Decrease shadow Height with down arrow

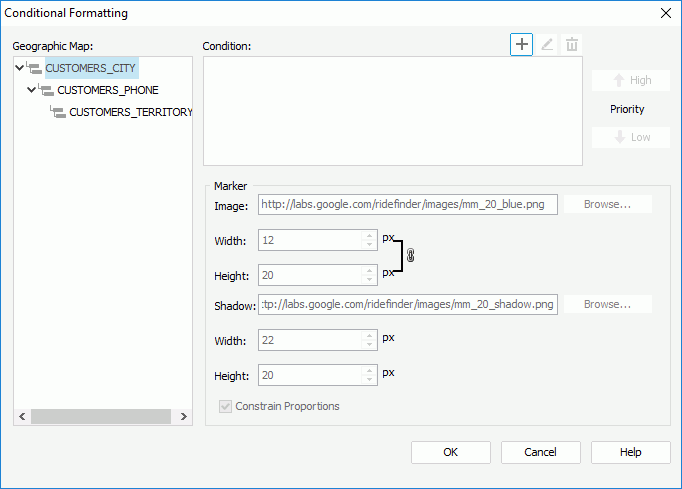pos(369,380)
